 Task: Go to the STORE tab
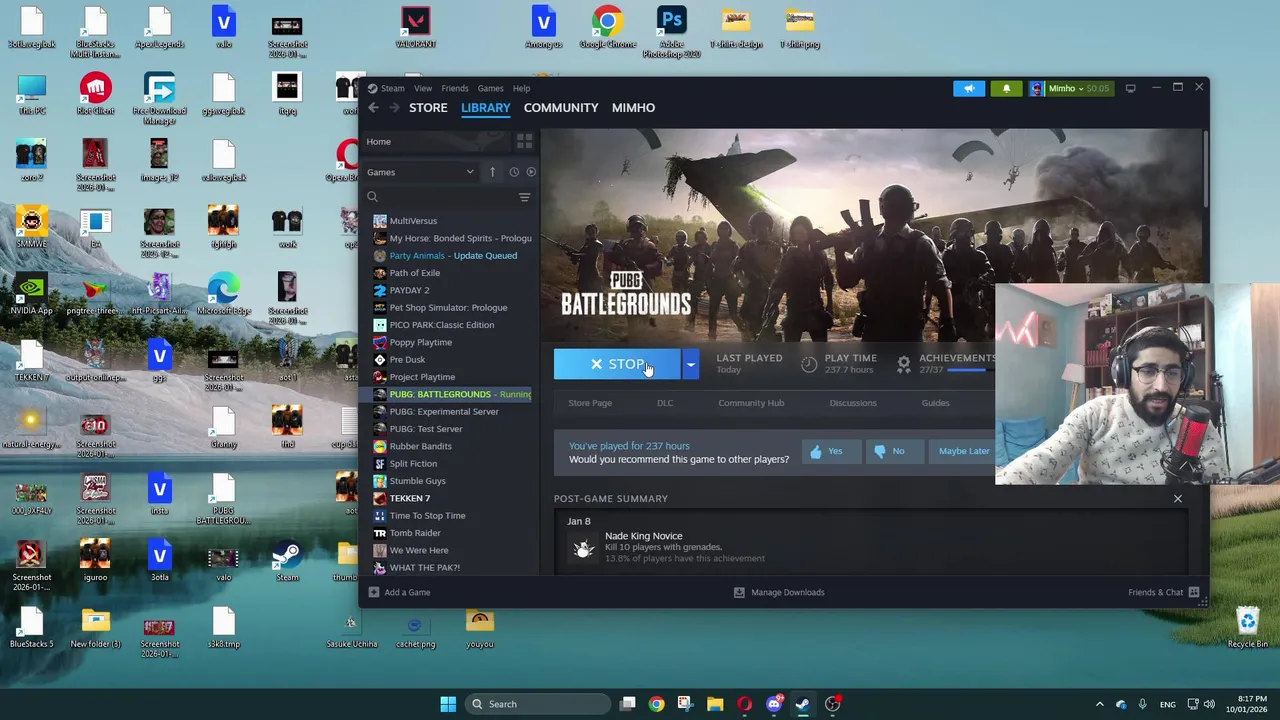coord(428,108)
